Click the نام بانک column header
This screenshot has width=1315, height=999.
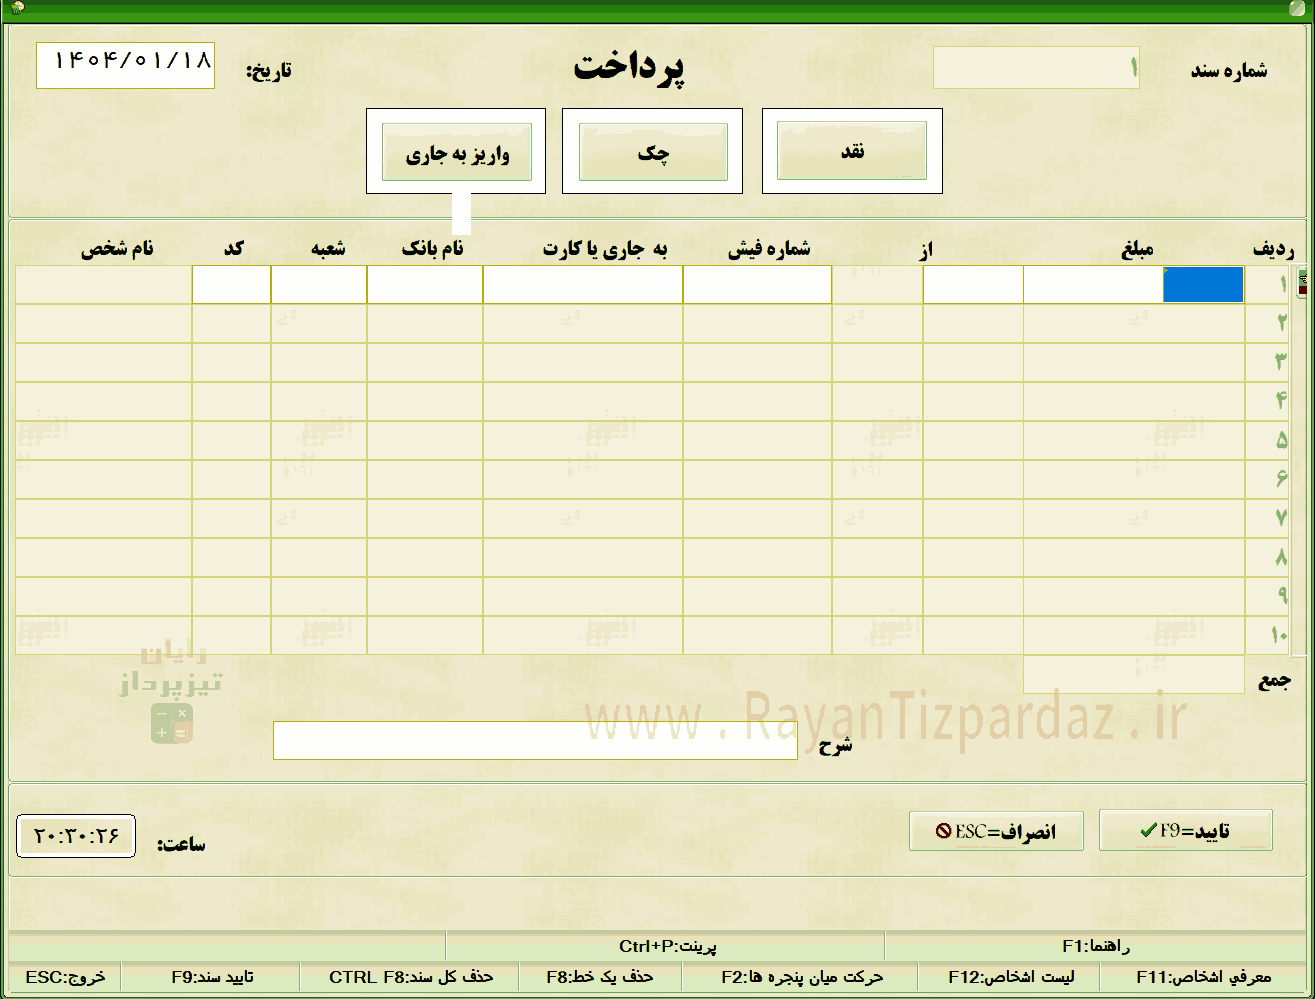pos(432,249)
